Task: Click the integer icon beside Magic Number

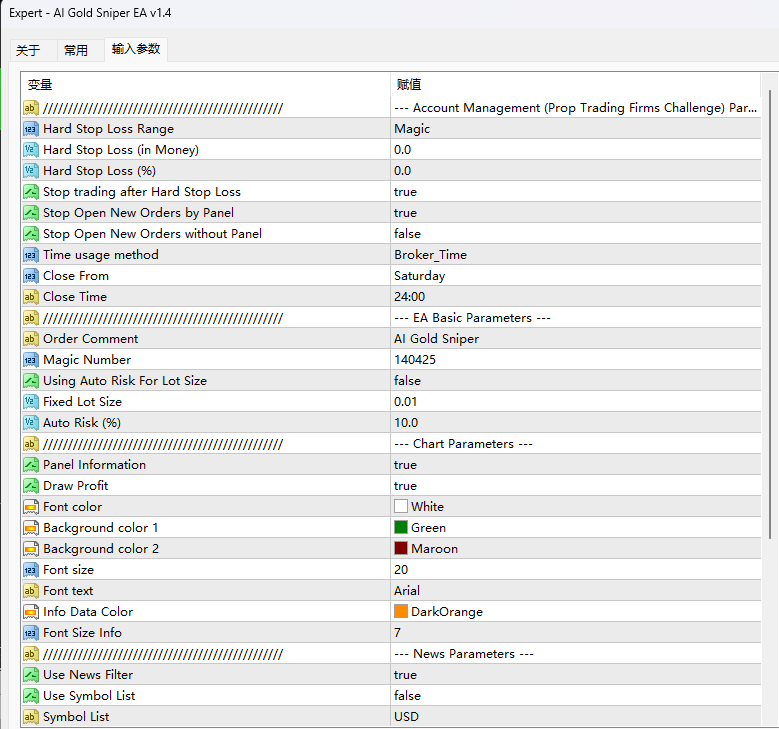Action: (x=30, y=360)
